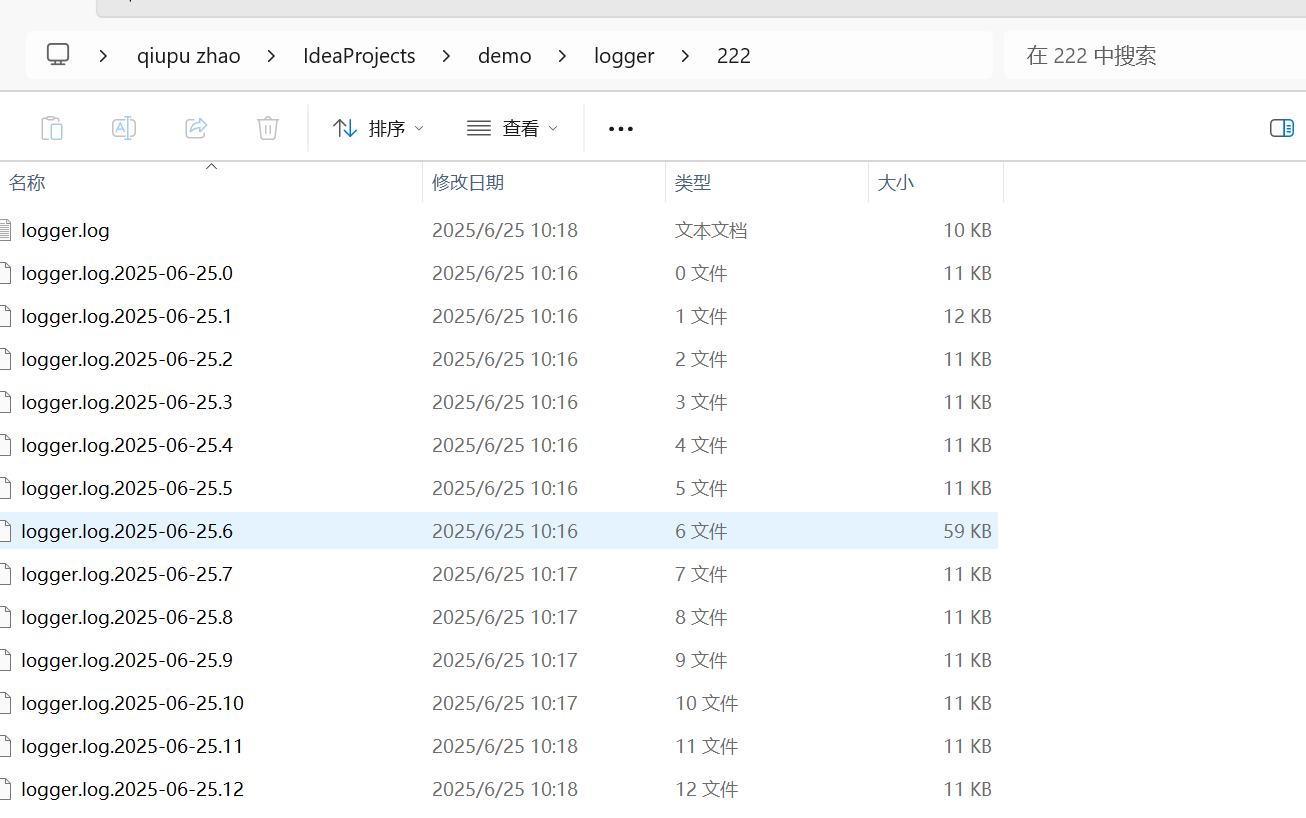The width and height of the screenshot is (1306, 818).
Task: Paste item from clipboard using toolbar icon
Action: point(51,128)
